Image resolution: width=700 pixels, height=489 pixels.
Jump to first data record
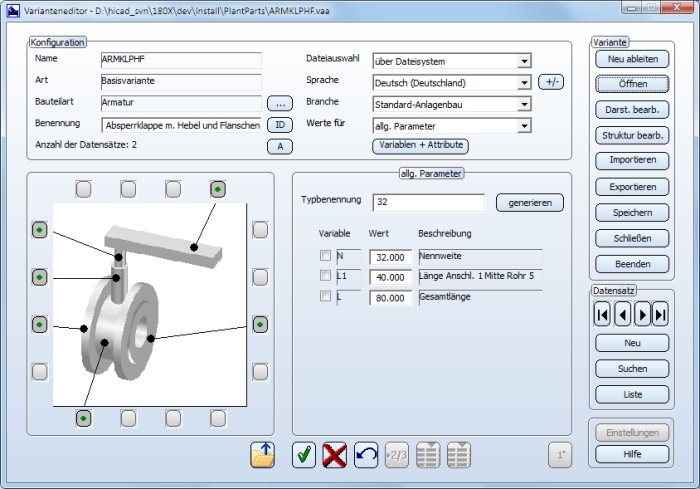pos(602,316)
